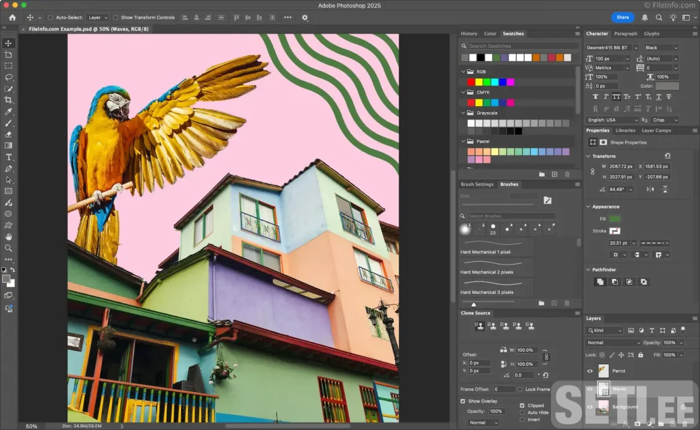
Task: Open the Brush Settings tab
Action: (x=477, y=184)
